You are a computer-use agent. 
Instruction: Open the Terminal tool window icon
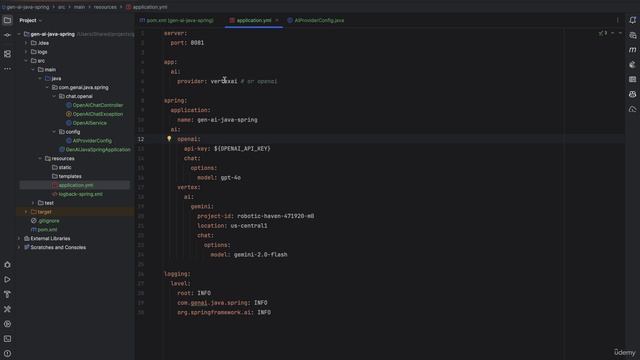coord(7,338)
